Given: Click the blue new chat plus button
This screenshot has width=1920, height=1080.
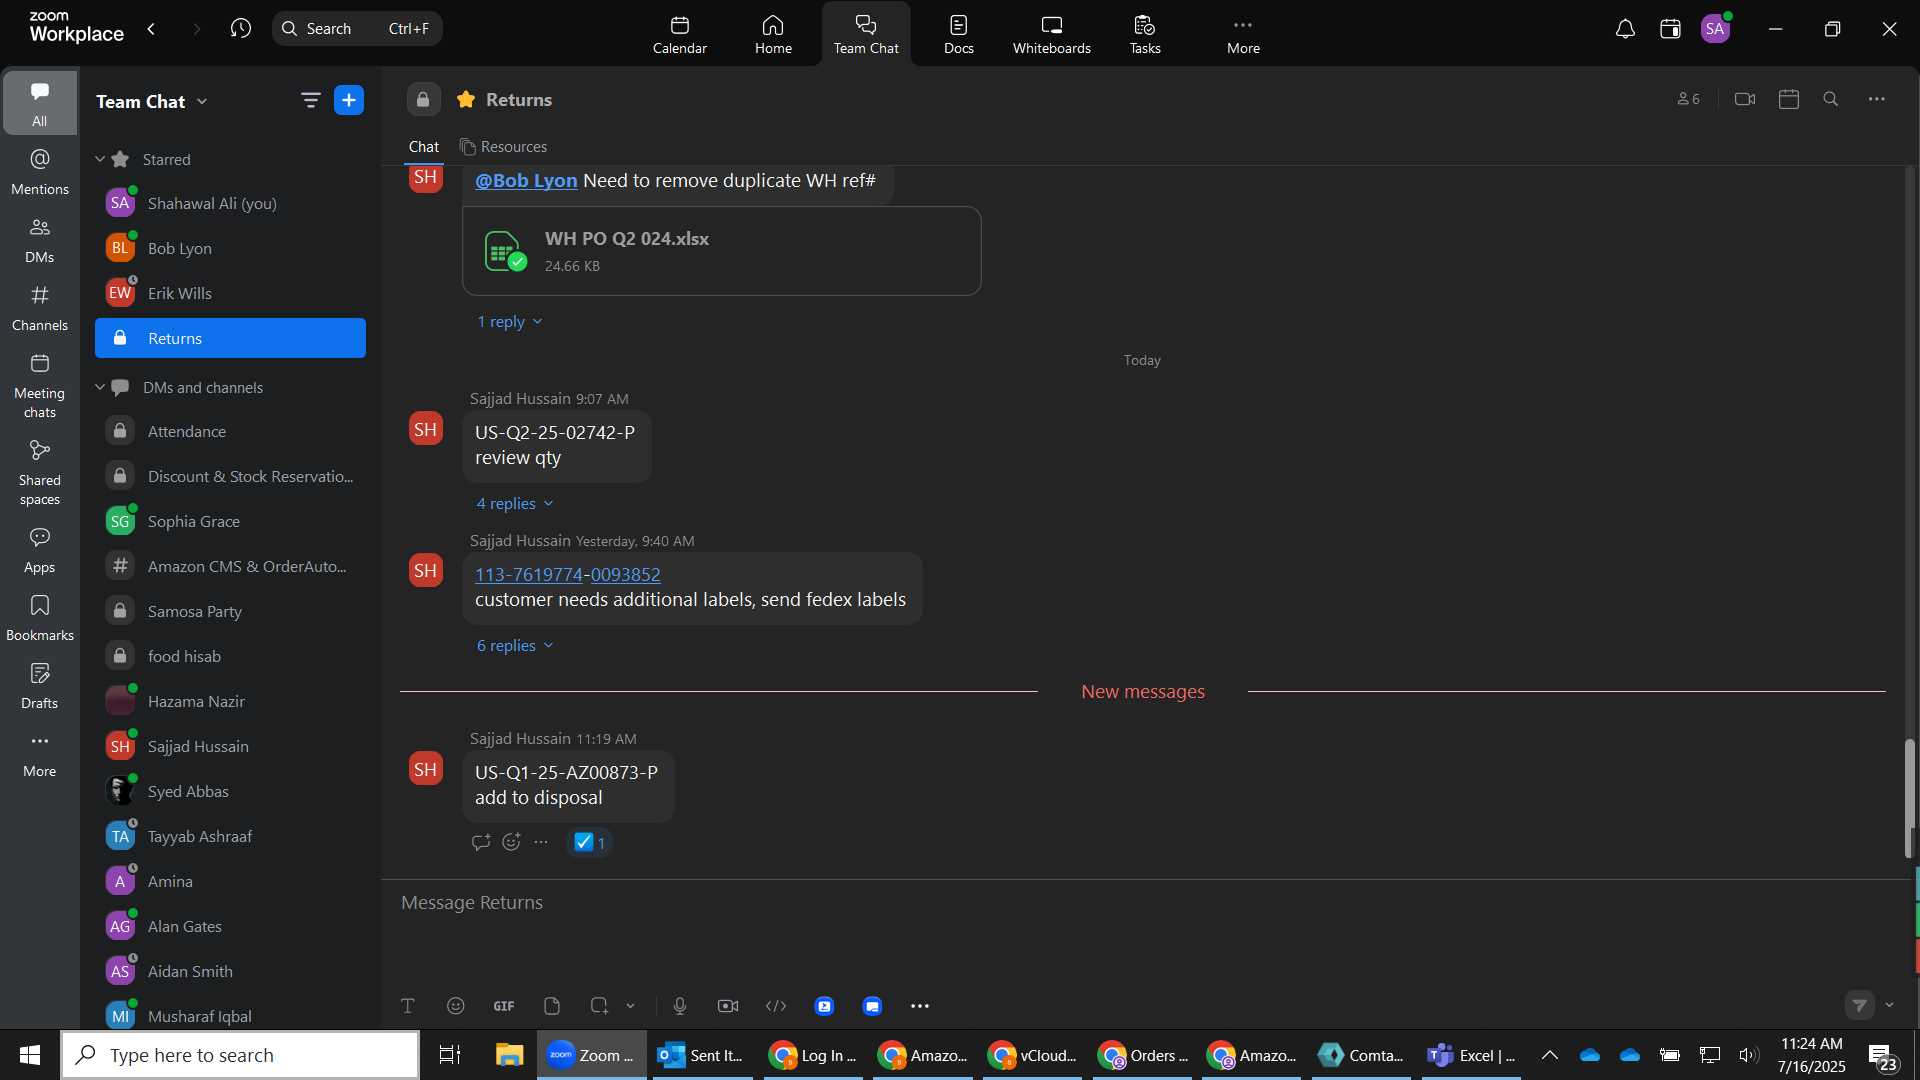Looking at the screenshot, I should pos(349,100).
